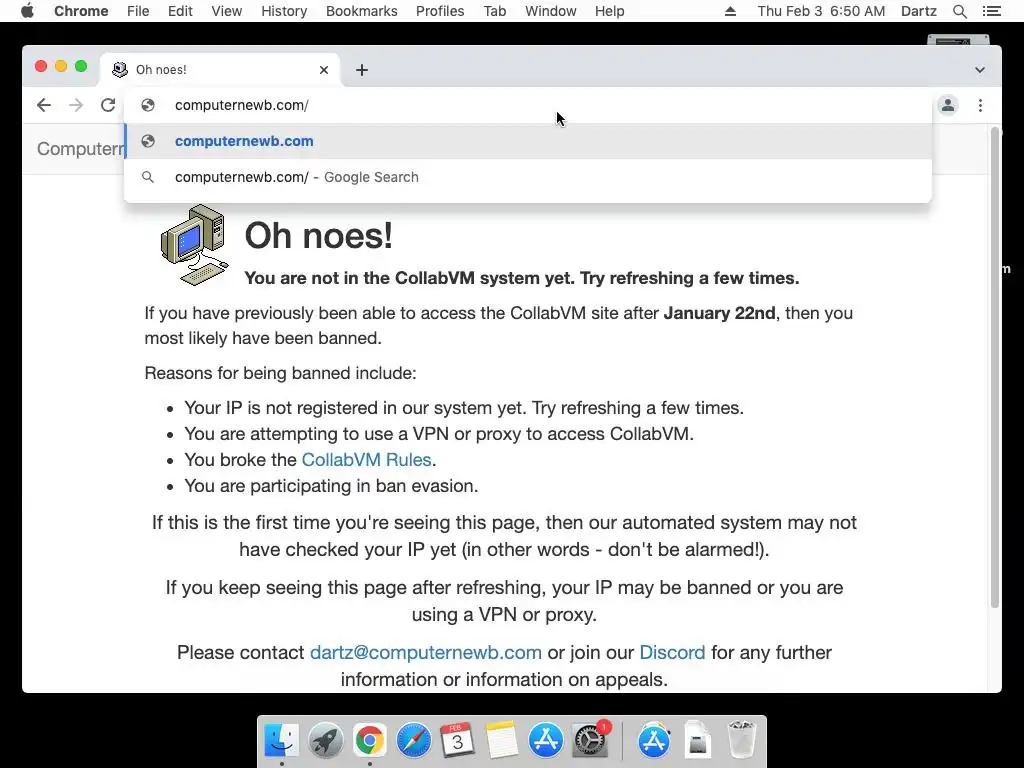Open the disk image file in Dock
Image resolution: width=1024 pixels, height=768 pixels.
pyautogui.click(x=697, y=740)
